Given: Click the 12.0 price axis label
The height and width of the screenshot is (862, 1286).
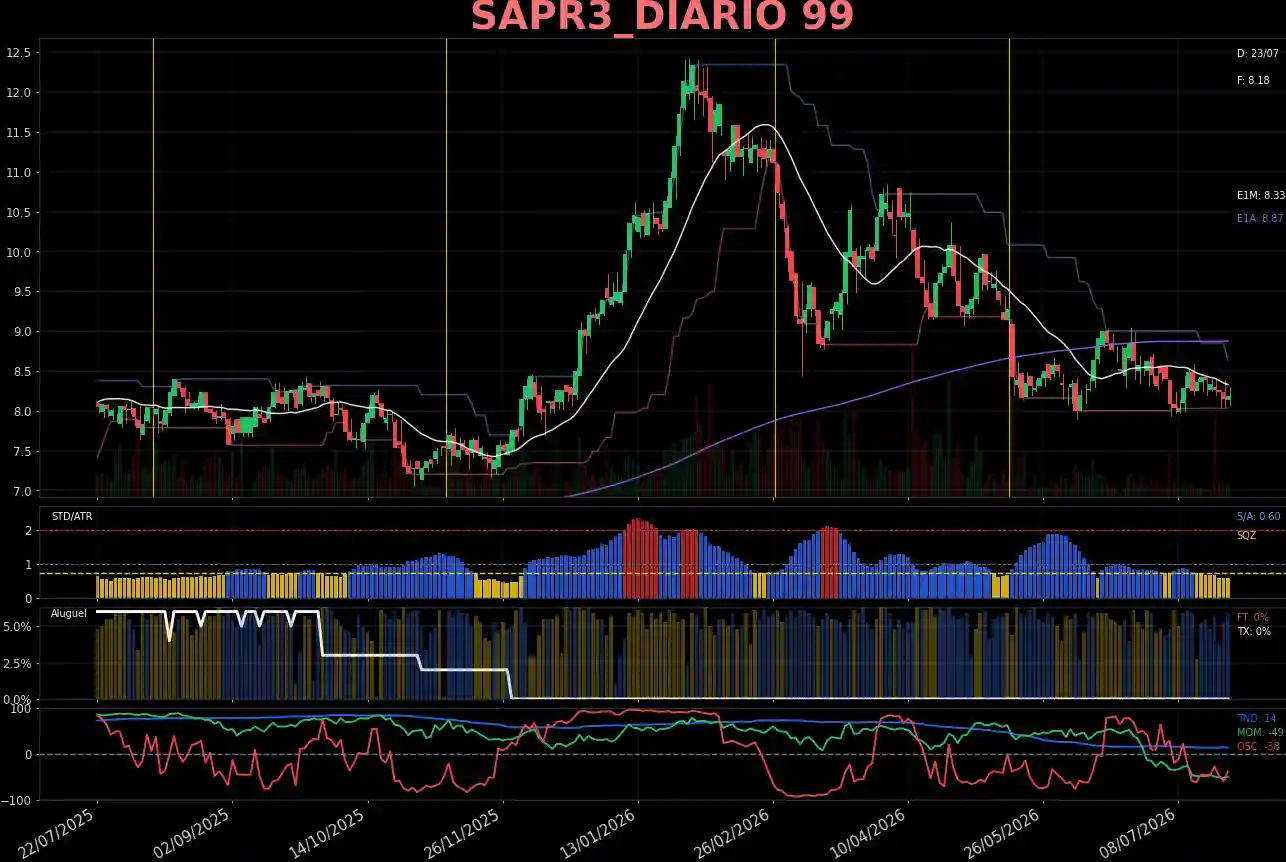Looking at the screenshot, I should click(20, 93).
